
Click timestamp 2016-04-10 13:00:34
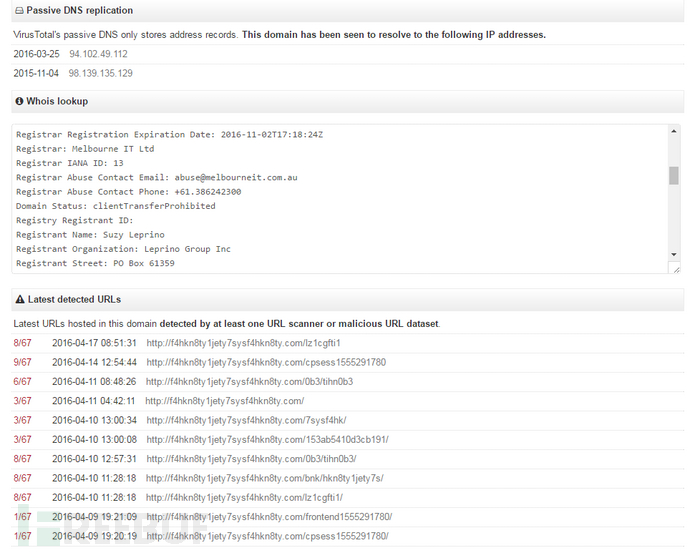(94, 421)
